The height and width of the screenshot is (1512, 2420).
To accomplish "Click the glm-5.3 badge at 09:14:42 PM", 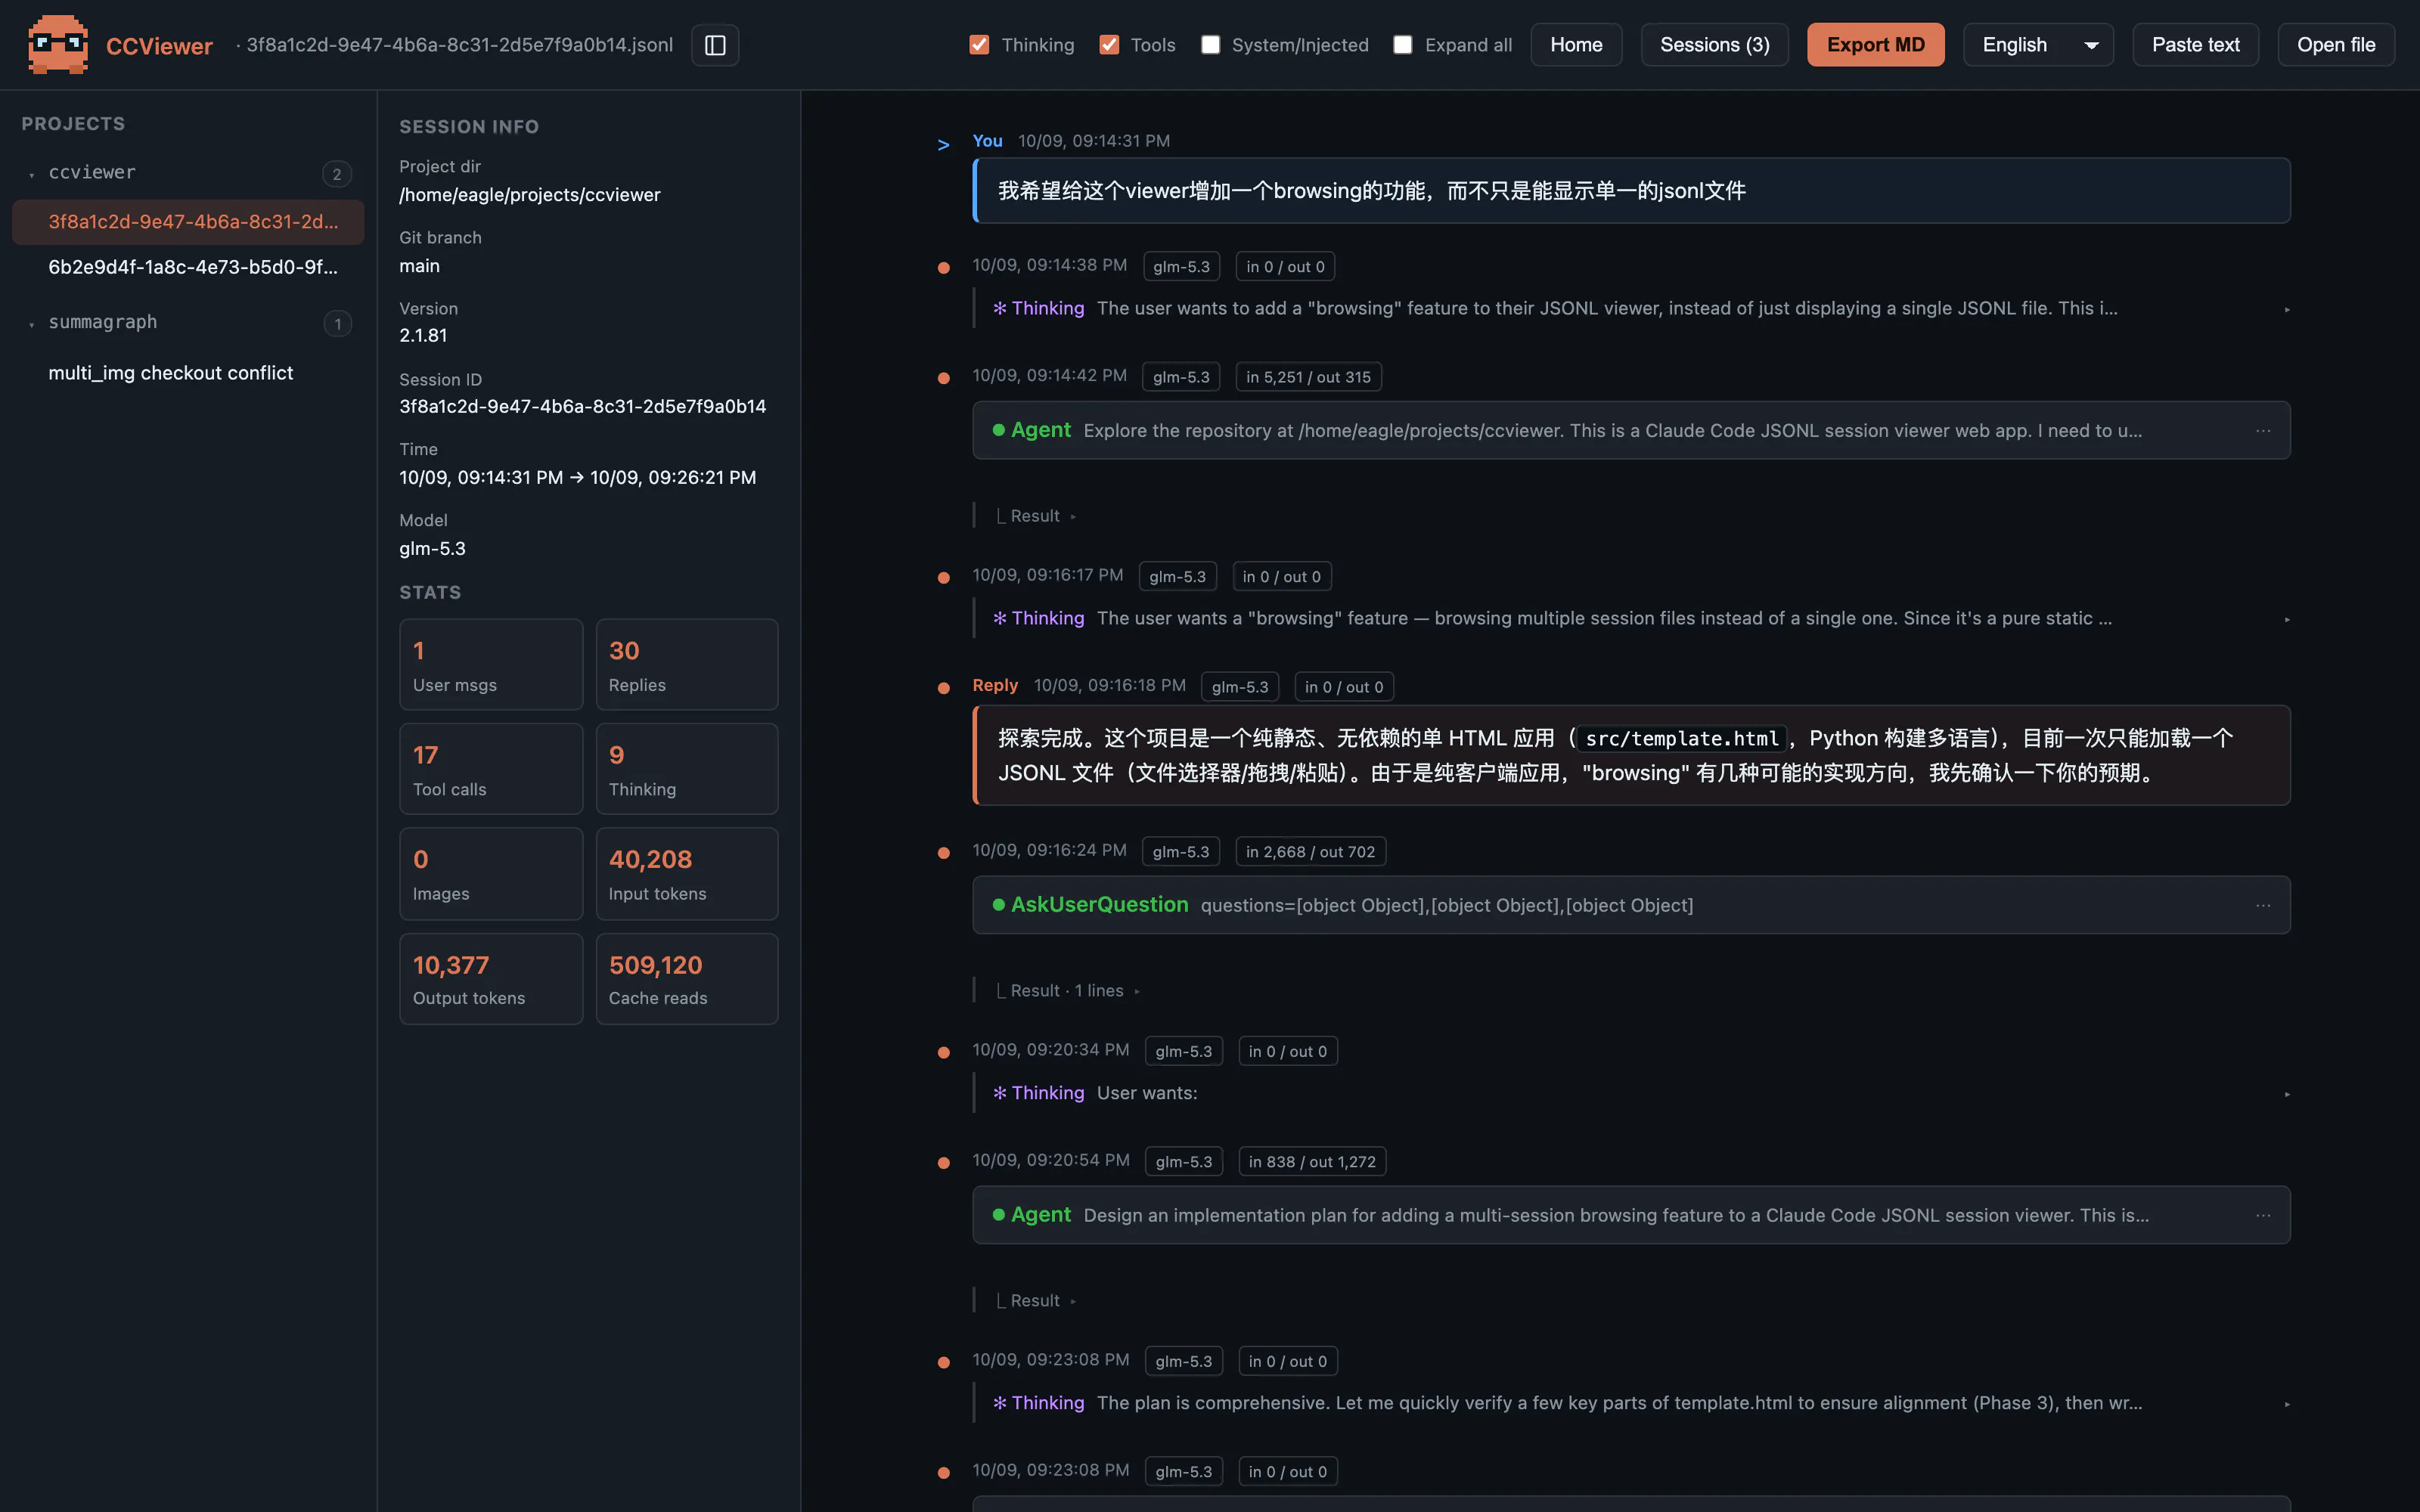I will click(1181, 377).
